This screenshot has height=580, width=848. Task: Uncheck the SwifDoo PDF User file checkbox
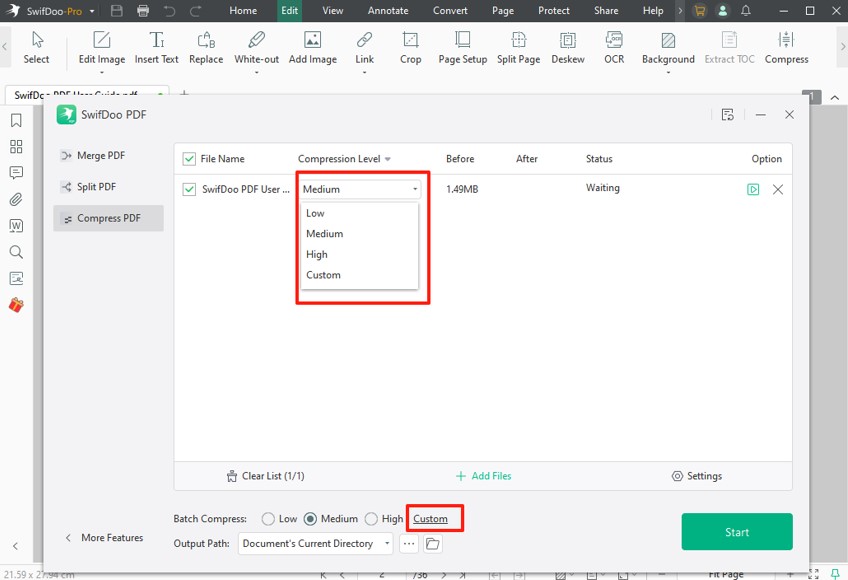click(189, 189)
